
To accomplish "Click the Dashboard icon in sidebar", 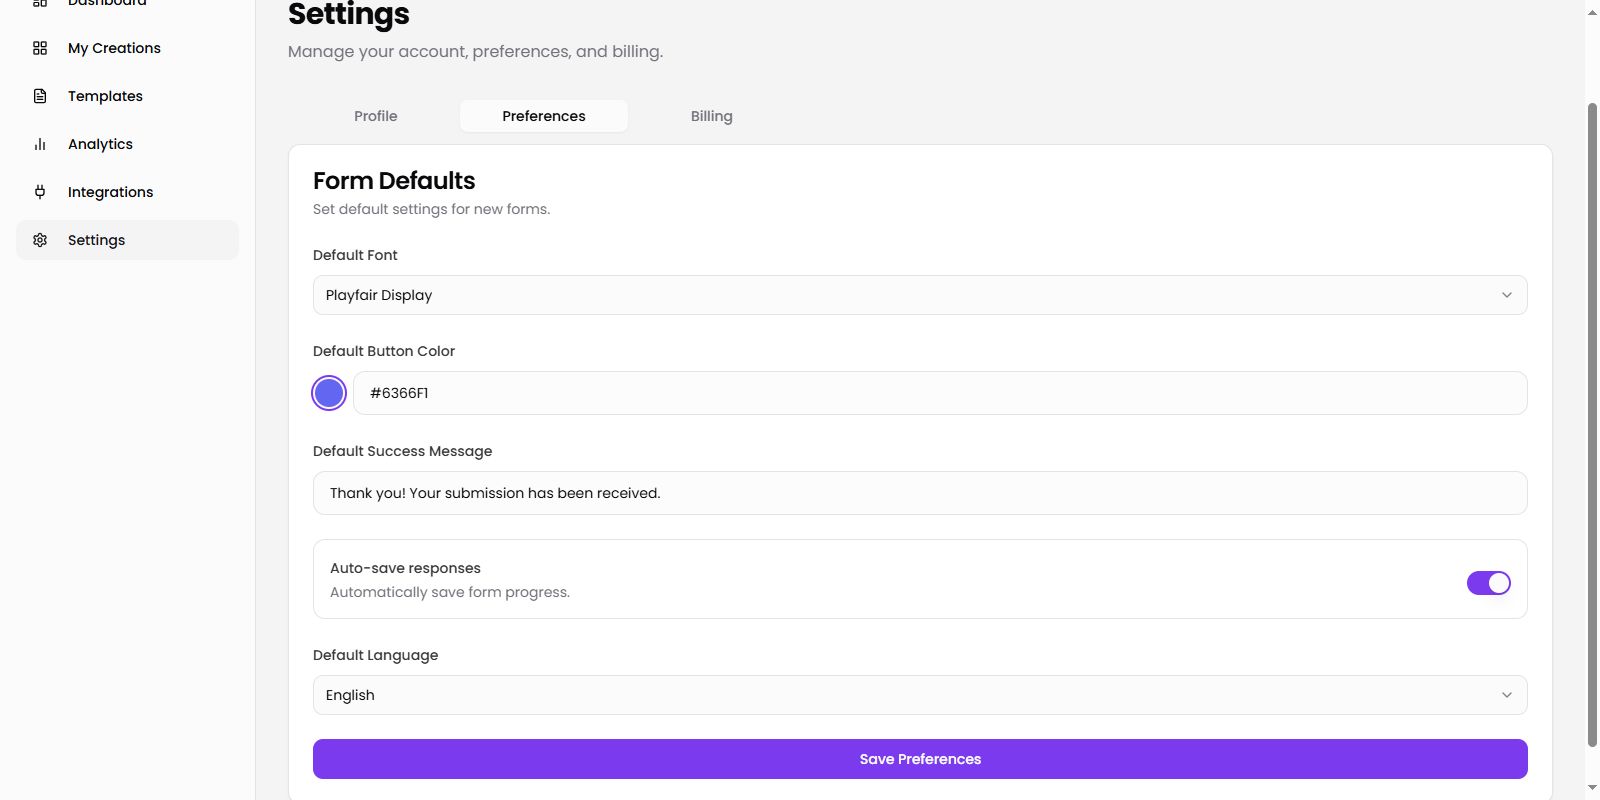I will click(x=40, y=3).
